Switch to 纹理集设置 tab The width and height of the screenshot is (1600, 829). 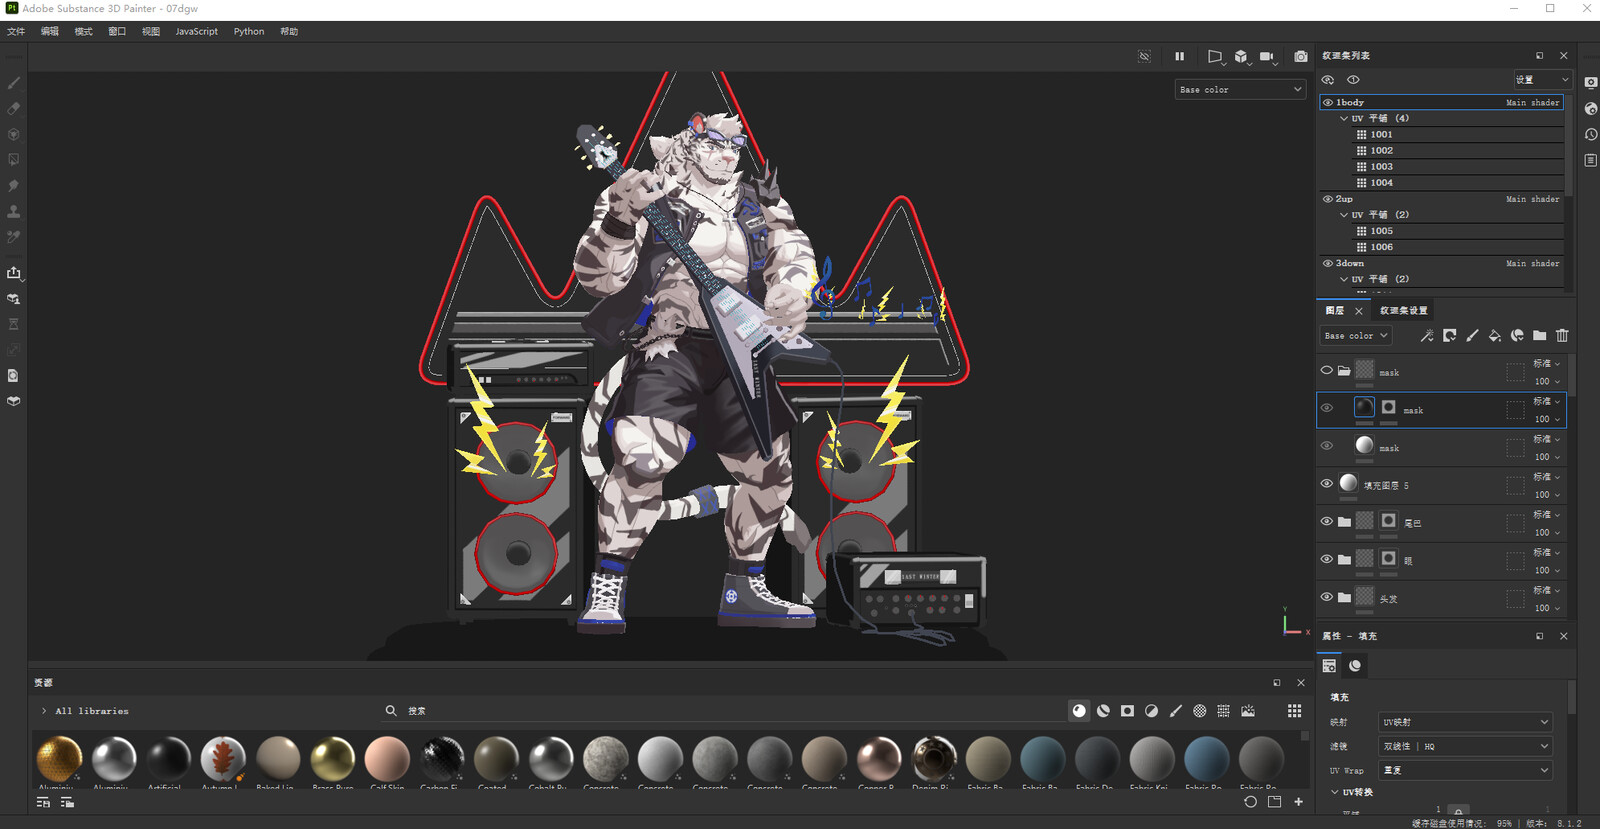point(1404,311)
